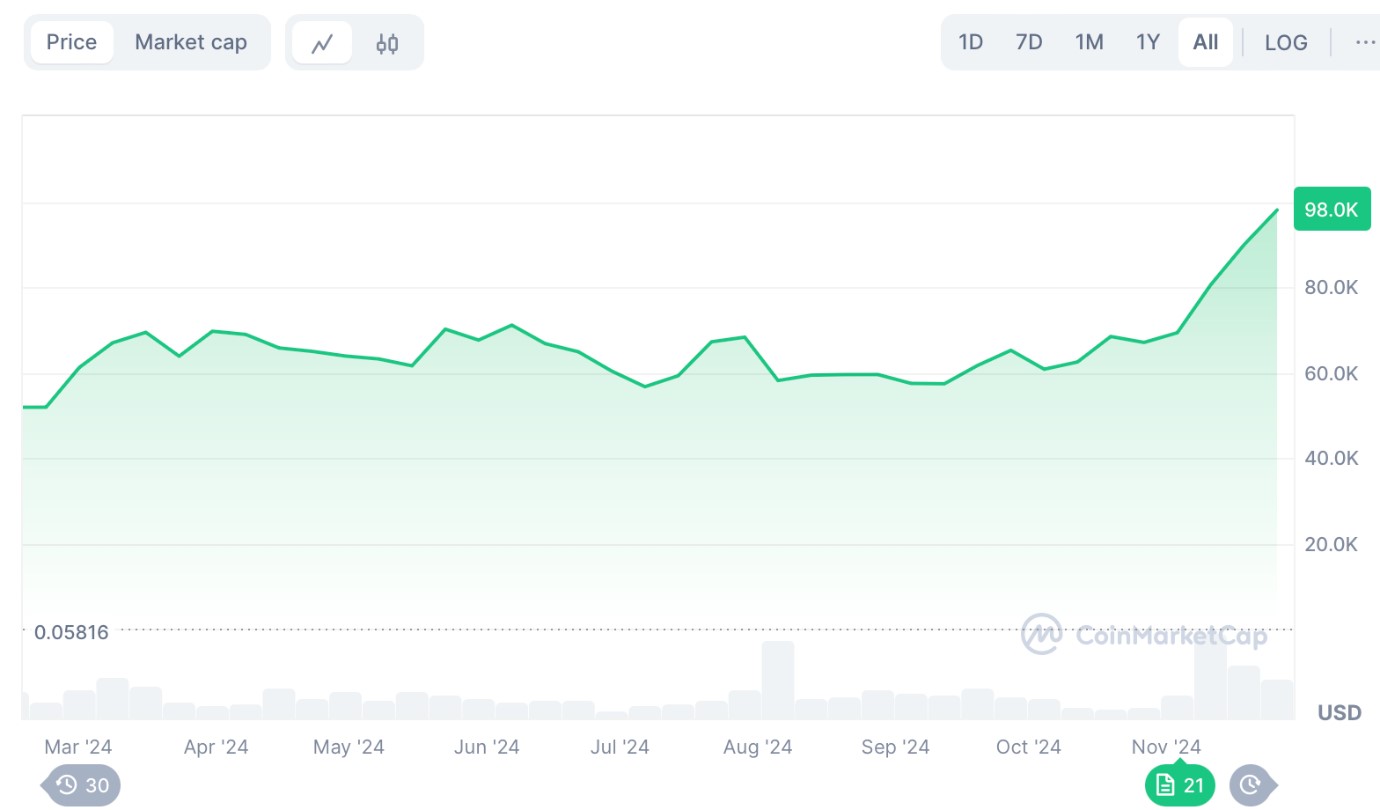Screen dimensions: 1380x810
Task: Select the Price tab
Action: tap(71, 42)
